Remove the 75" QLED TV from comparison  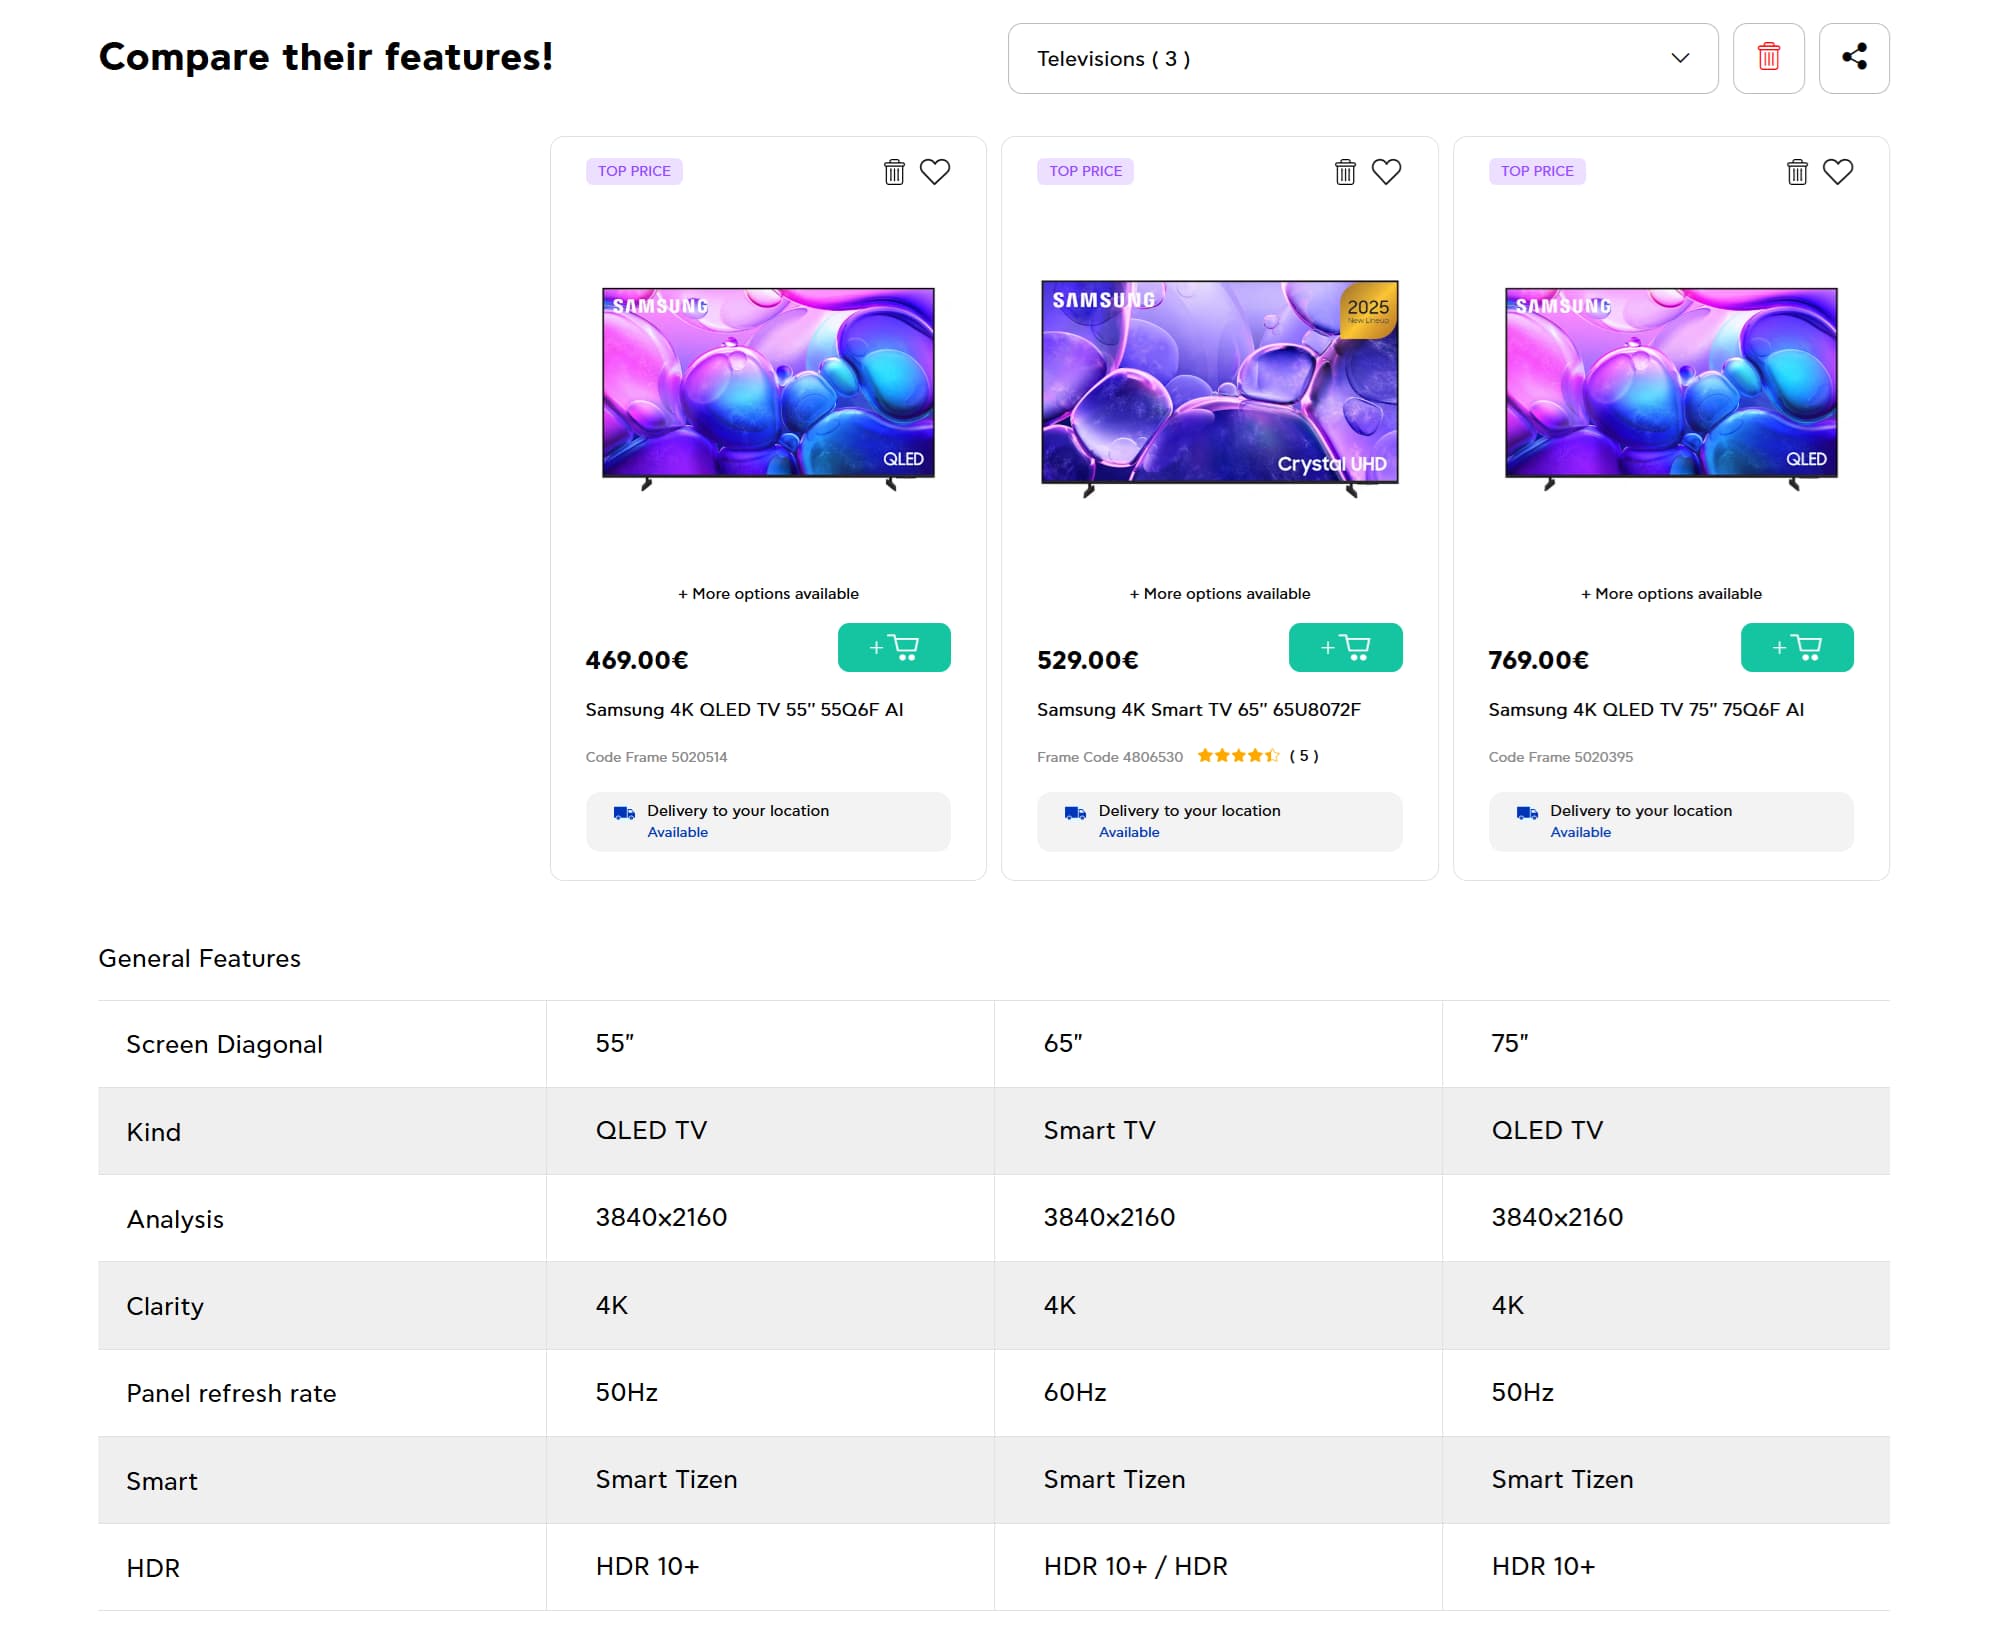coord(1796,172)
